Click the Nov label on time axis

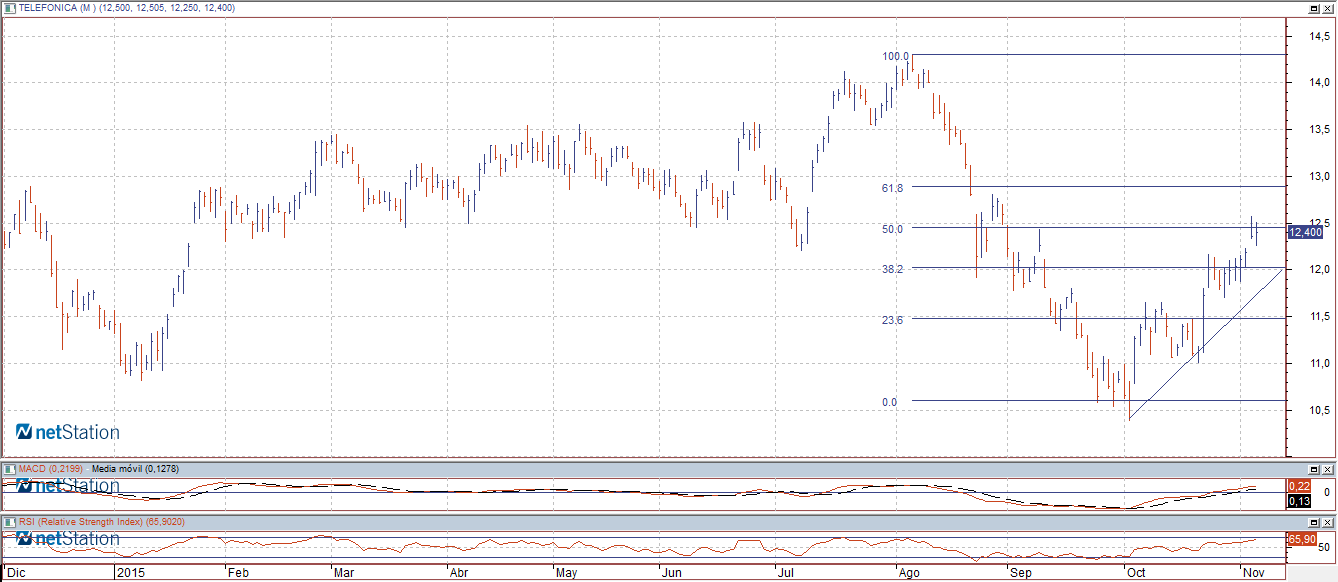pyautogui.click(x=1252, y=573)
